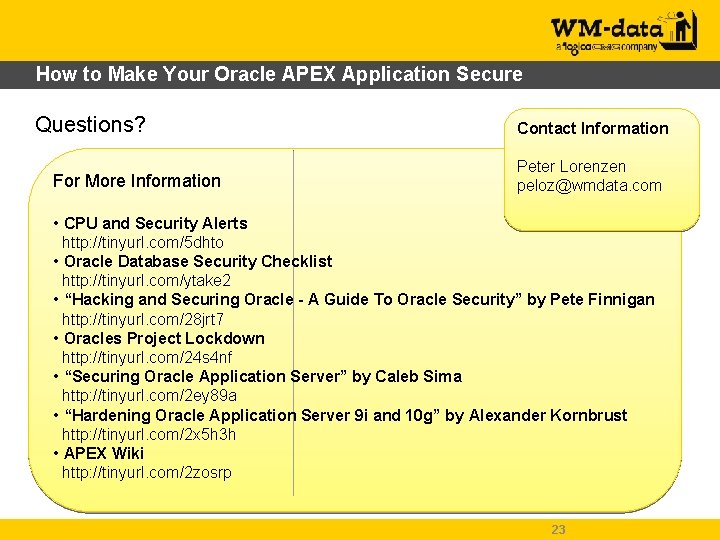Click the 'Questions?' heading

90,124
